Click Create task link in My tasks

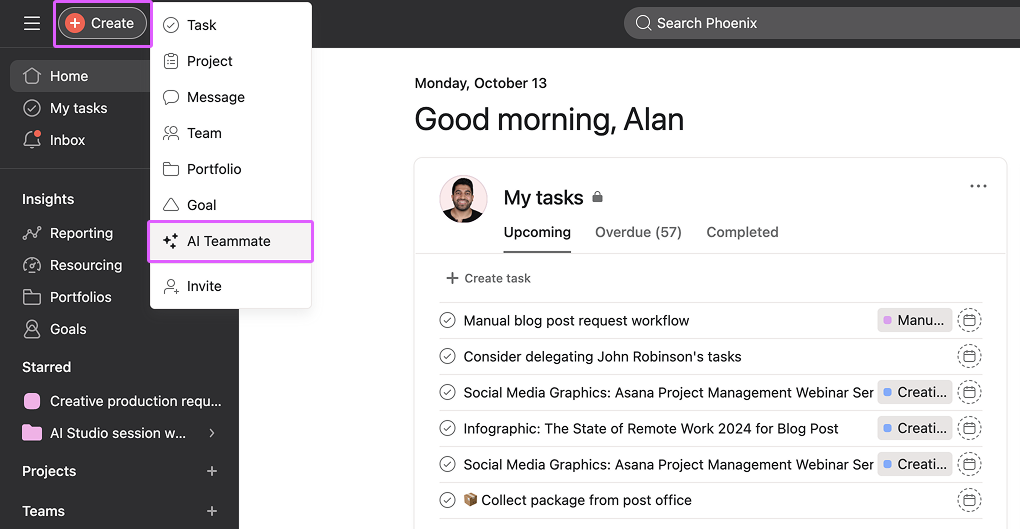[x=488, y=278]
